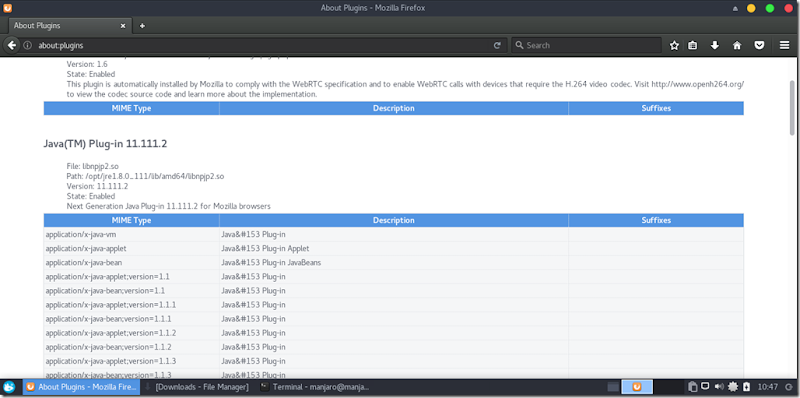Click the application/x-java-applet;version=1.1.3 cell

[132, 361]
